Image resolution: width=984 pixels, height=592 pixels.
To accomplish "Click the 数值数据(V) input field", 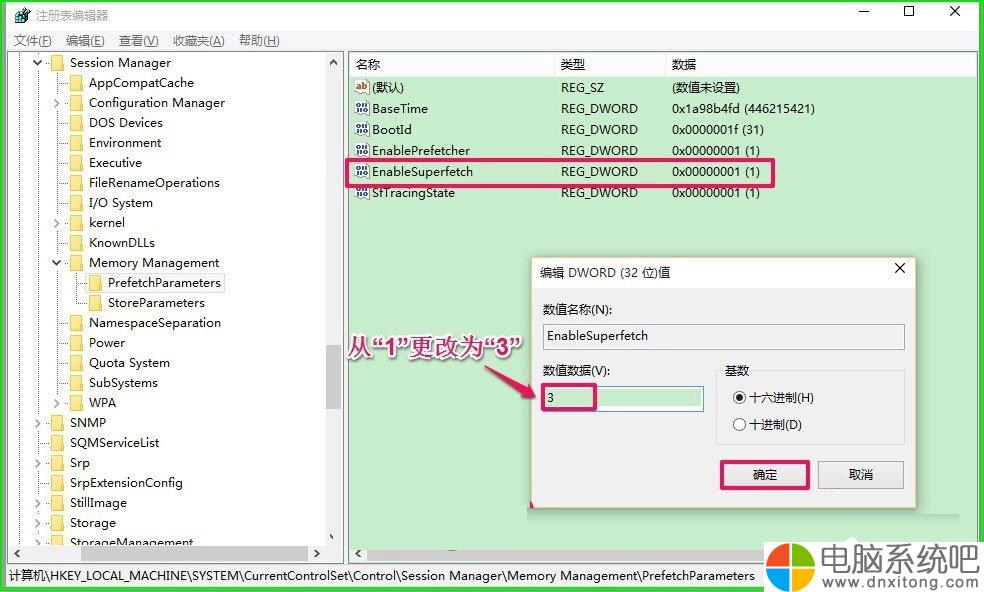I will 623,399.
